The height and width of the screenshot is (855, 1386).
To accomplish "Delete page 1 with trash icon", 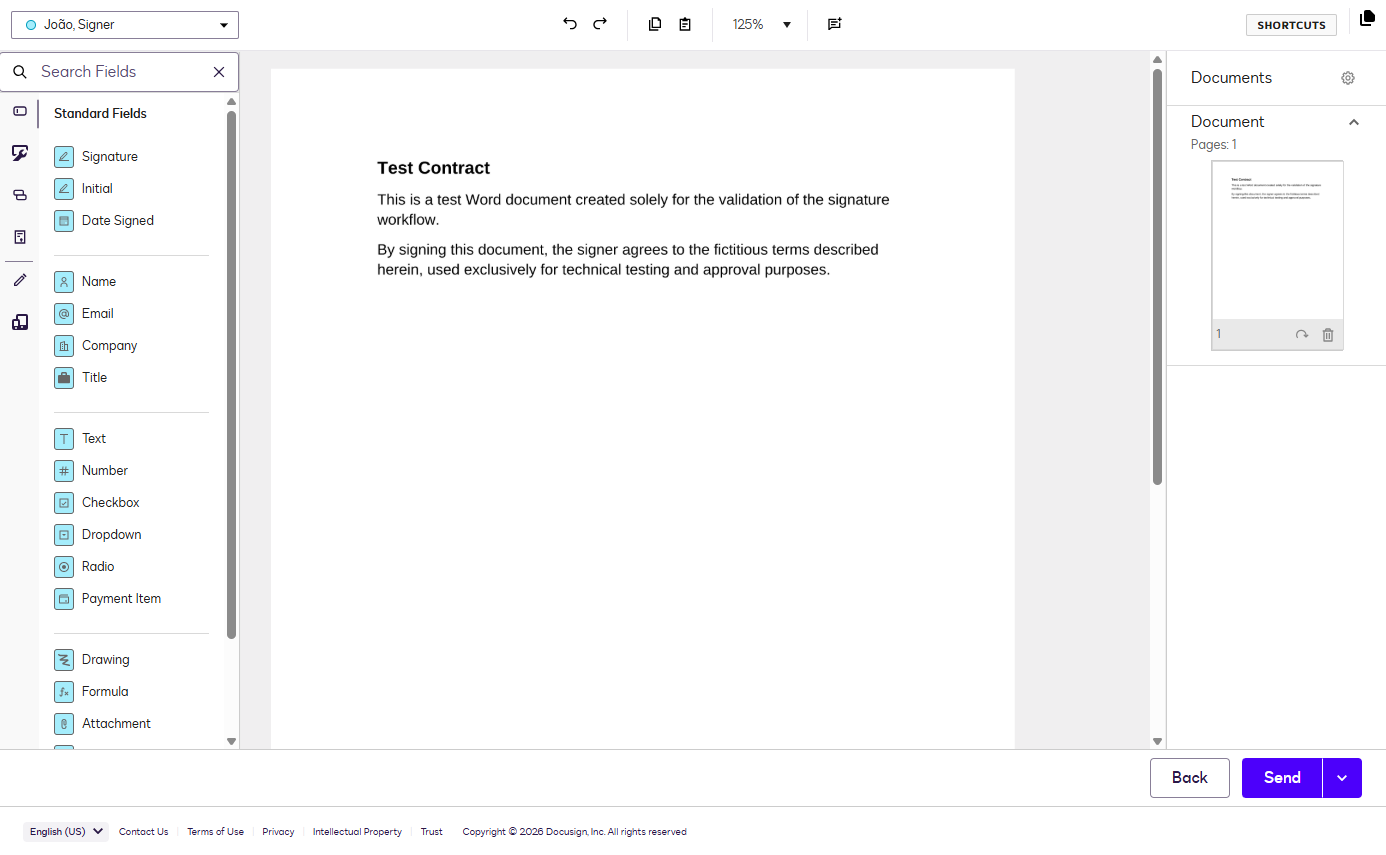I will click(x=1328, y=335).
